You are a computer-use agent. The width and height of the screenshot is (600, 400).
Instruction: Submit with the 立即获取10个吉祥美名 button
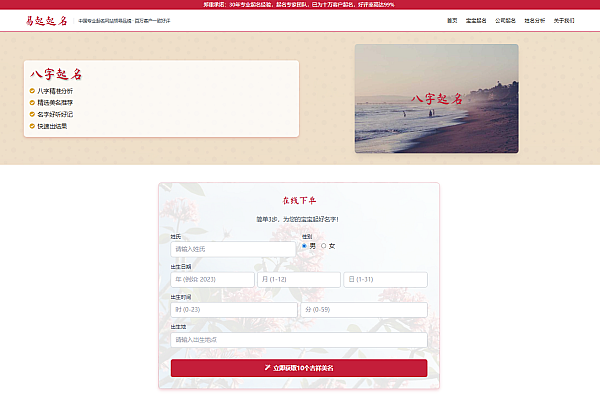coord(299,368)
